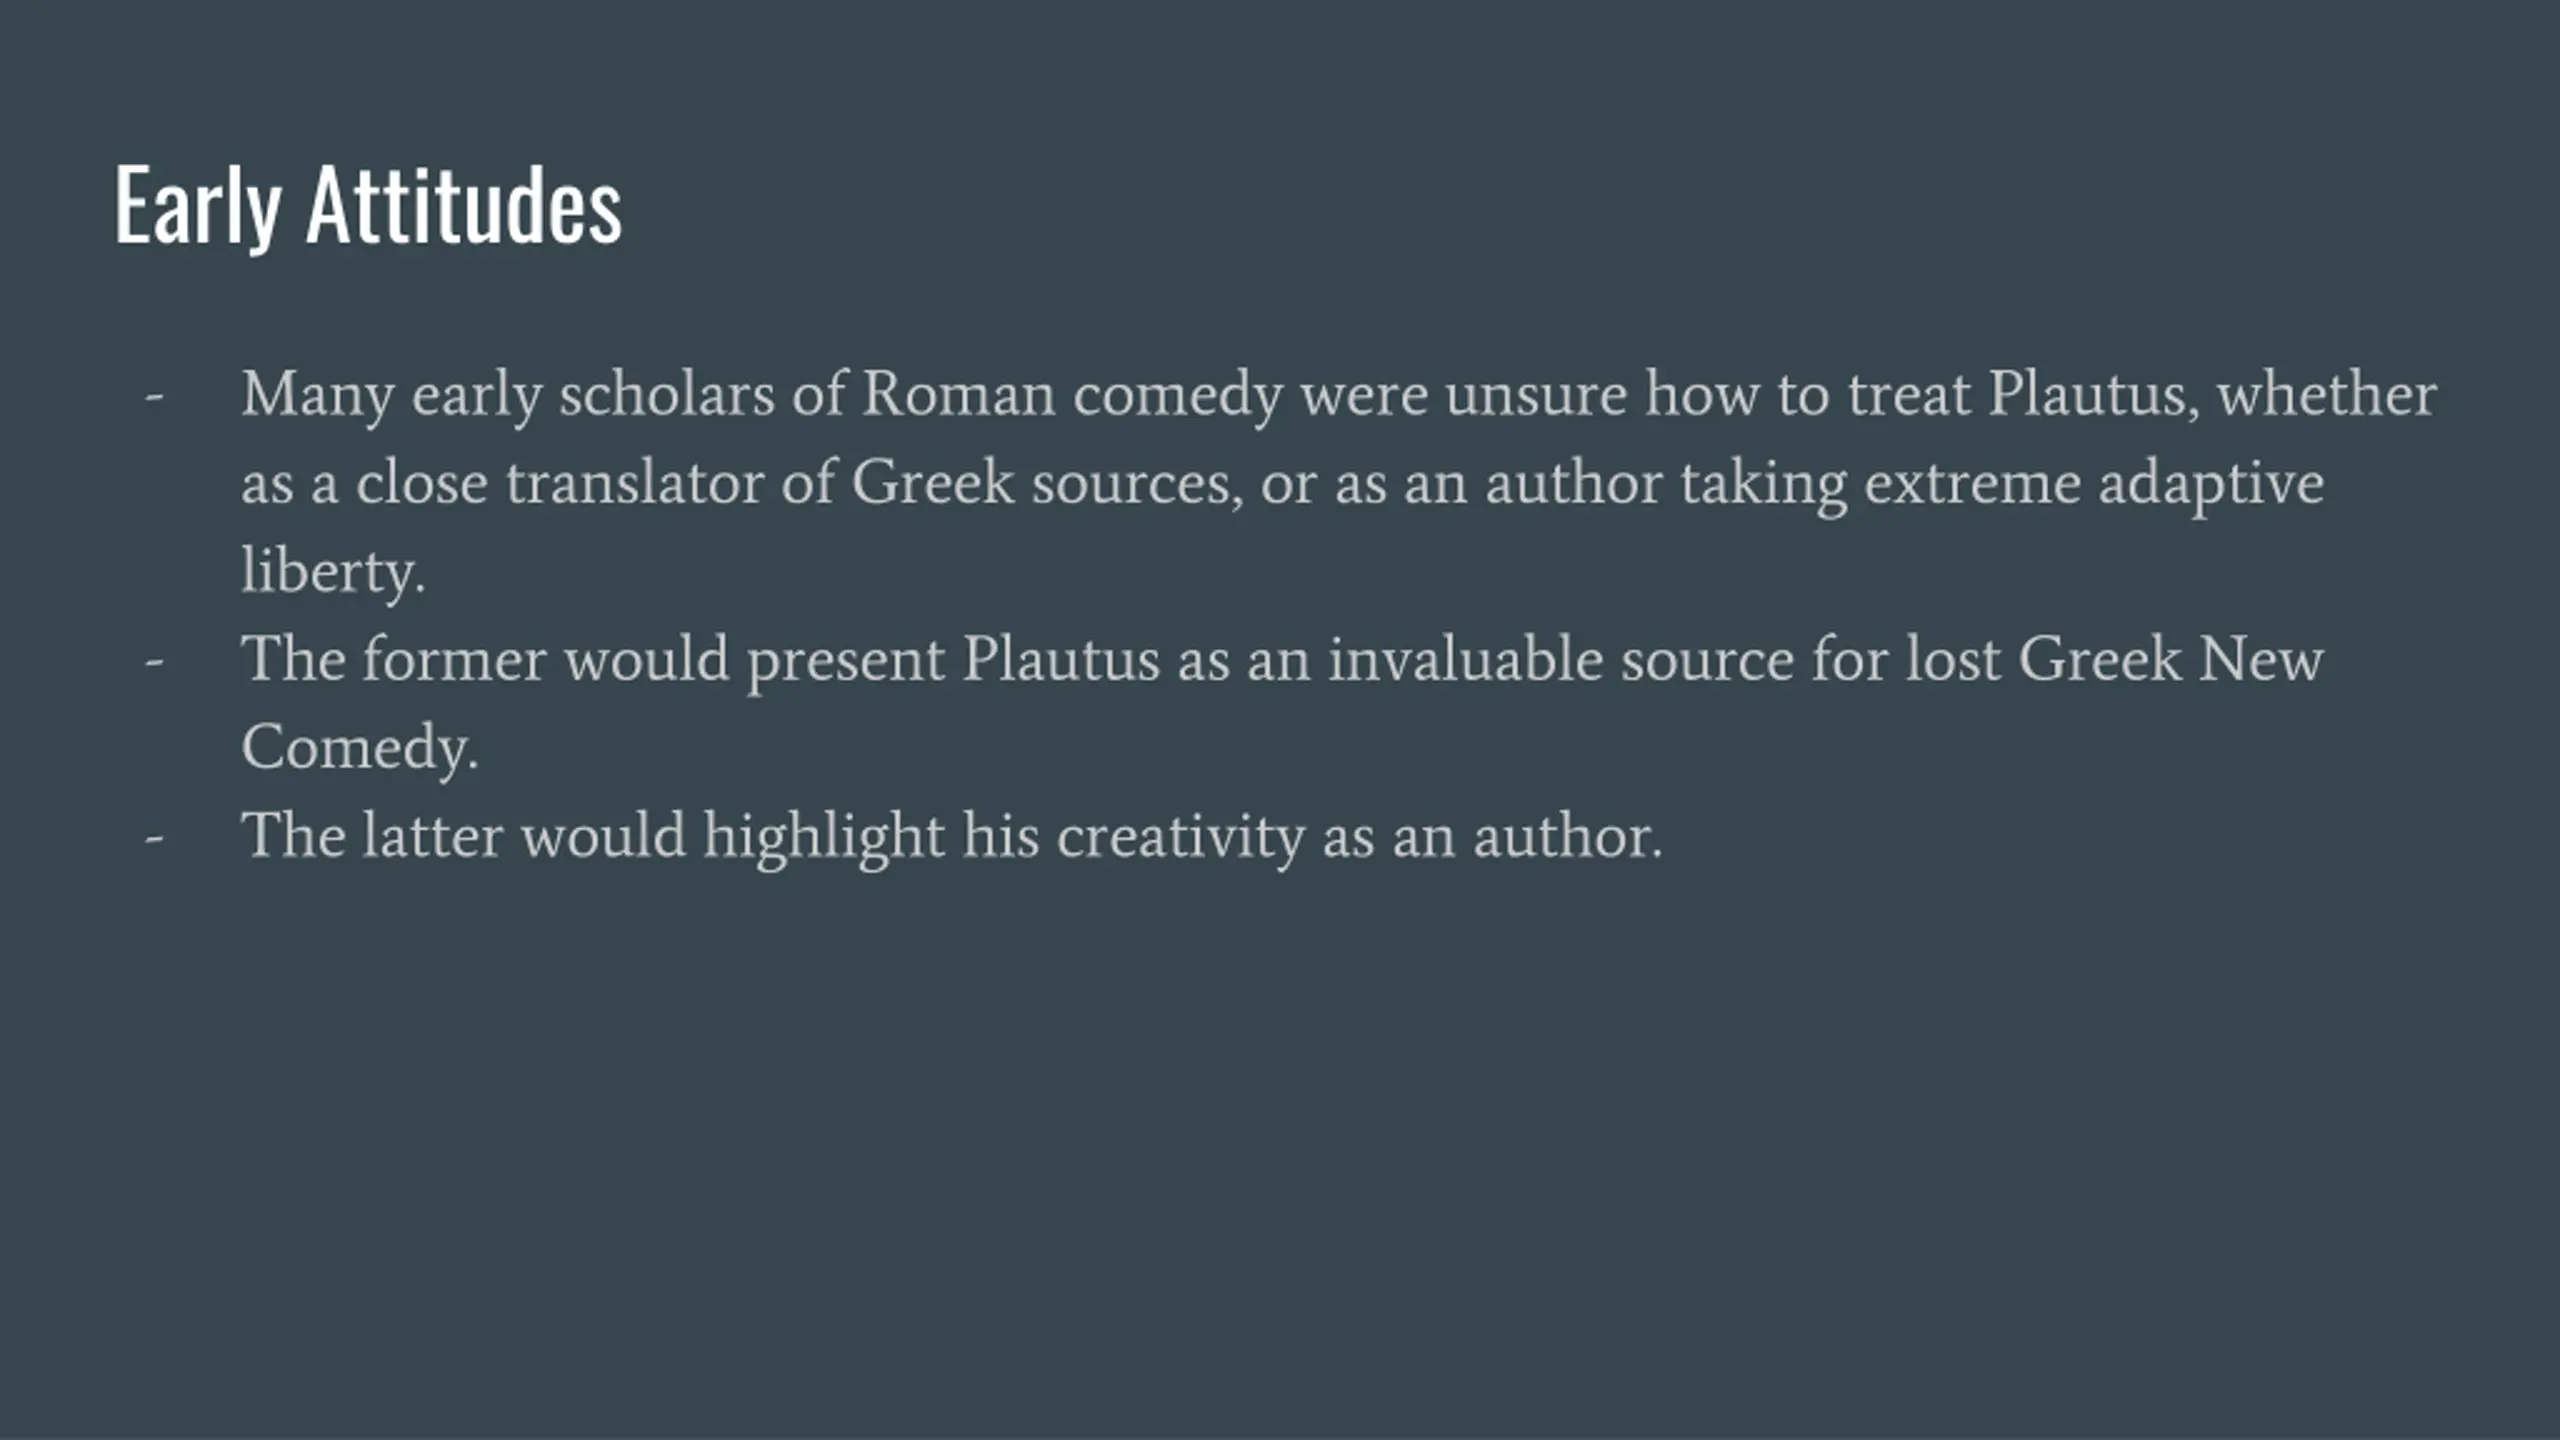Click the word 'liberty.' in the first bullet
2560x1440 pixels.
point(333,572)
